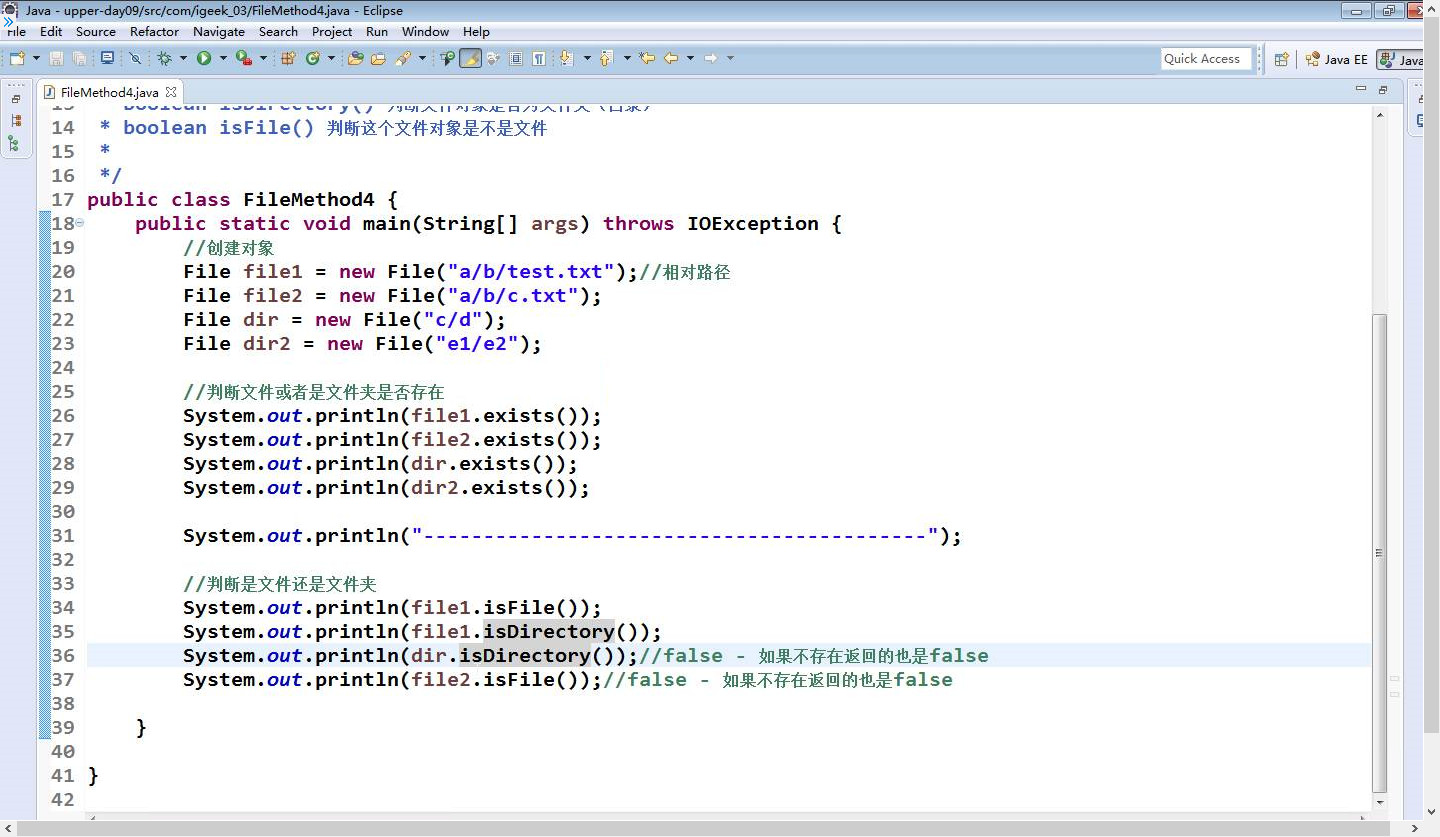Screen dimensions: 1440x837
Task: Click the Open Type icon
Action: click(355, 58)
